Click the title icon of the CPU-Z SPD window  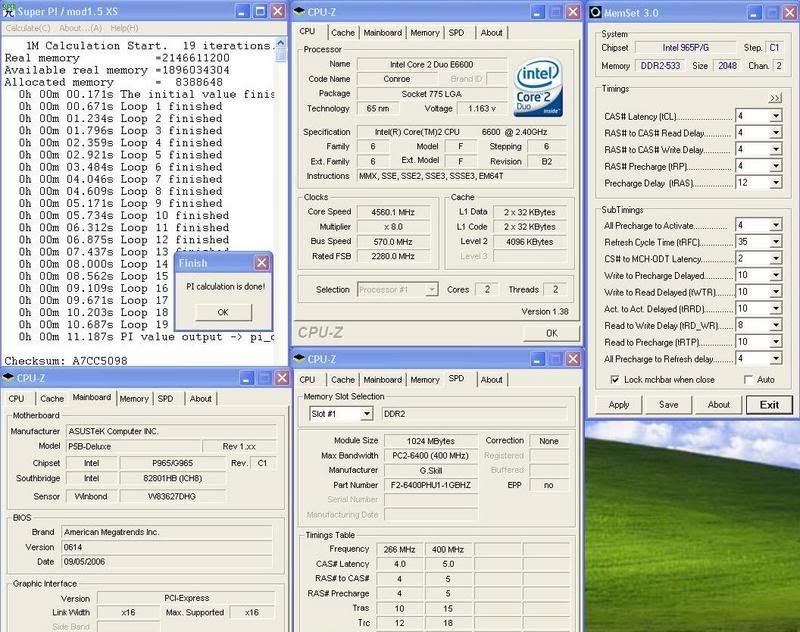(300, 359)
